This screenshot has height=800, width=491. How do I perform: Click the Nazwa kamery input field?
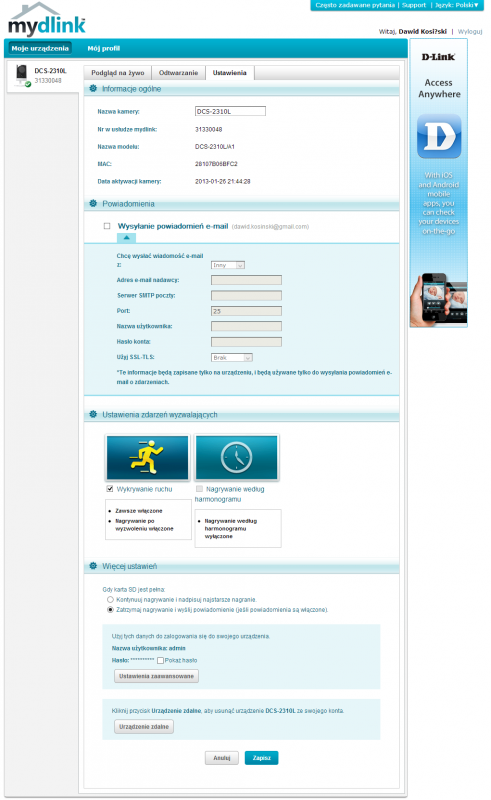click(x=230, y=111)
